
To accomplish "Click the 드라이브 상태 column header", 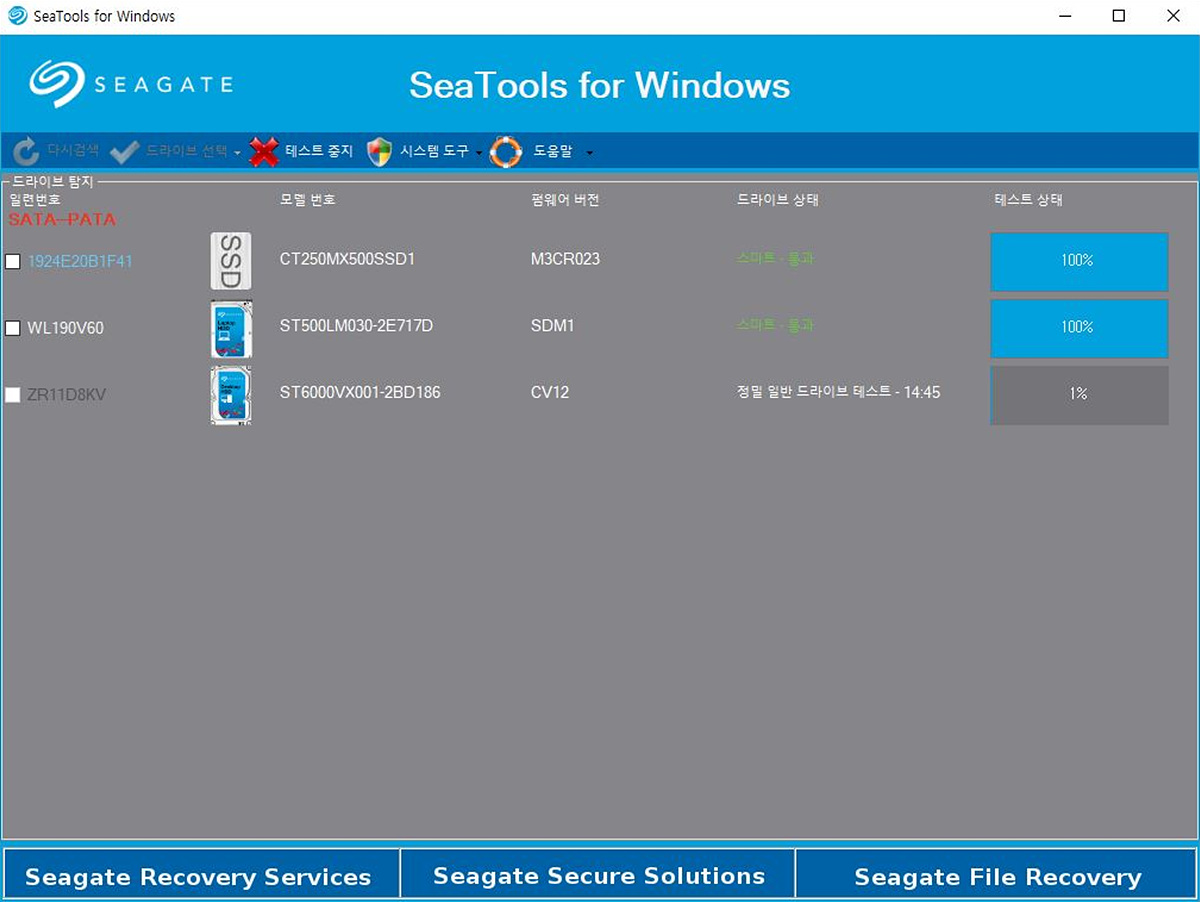I will click(778, 200).
